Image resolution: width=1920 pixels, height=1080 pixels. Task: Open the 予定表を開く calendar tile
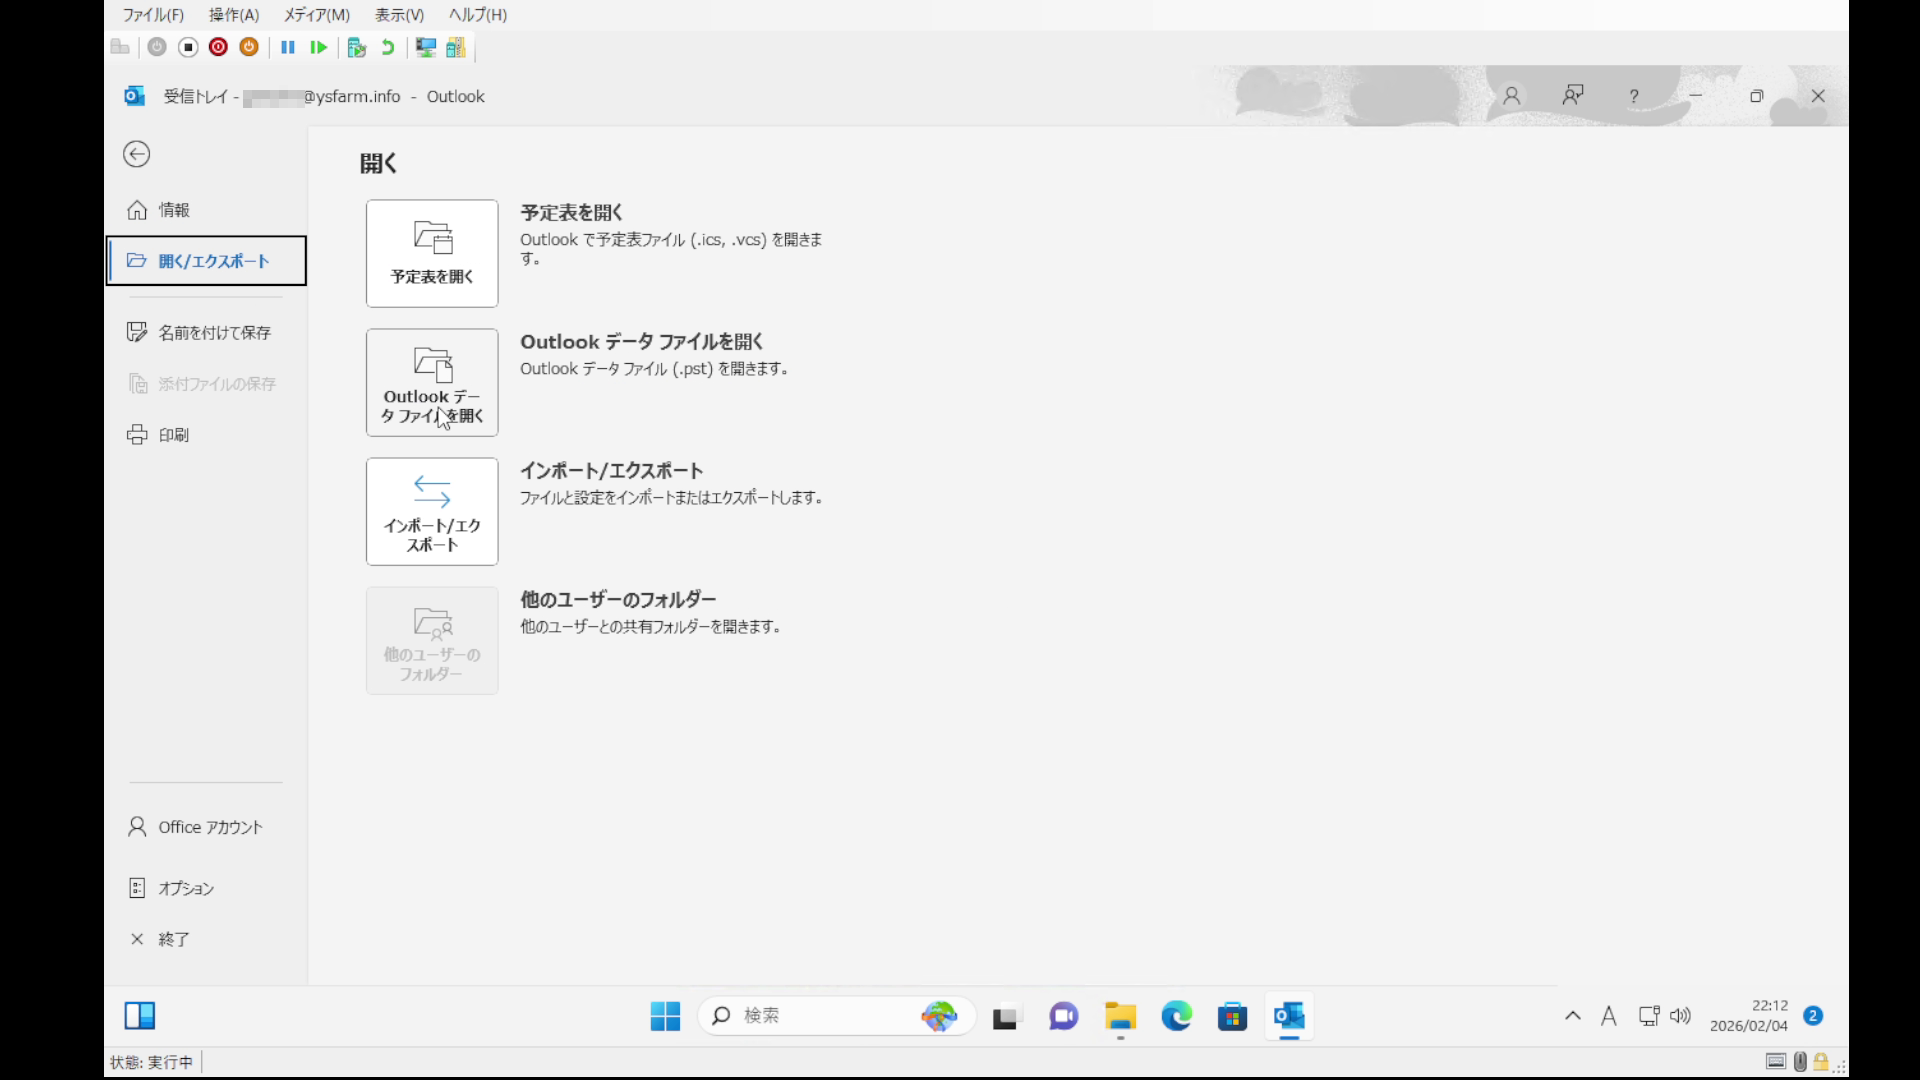(x=432, y=253)
